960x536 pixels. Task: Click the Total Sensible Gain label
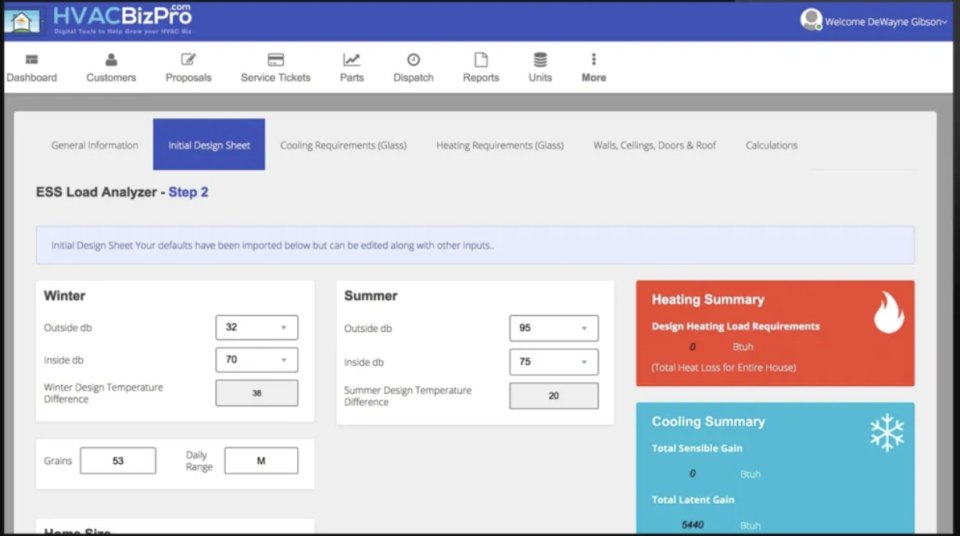(697, 448)
